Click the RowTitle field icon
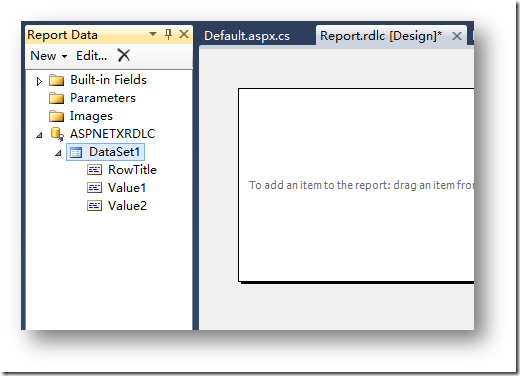520x376 pixels. (x=94, y=170)
